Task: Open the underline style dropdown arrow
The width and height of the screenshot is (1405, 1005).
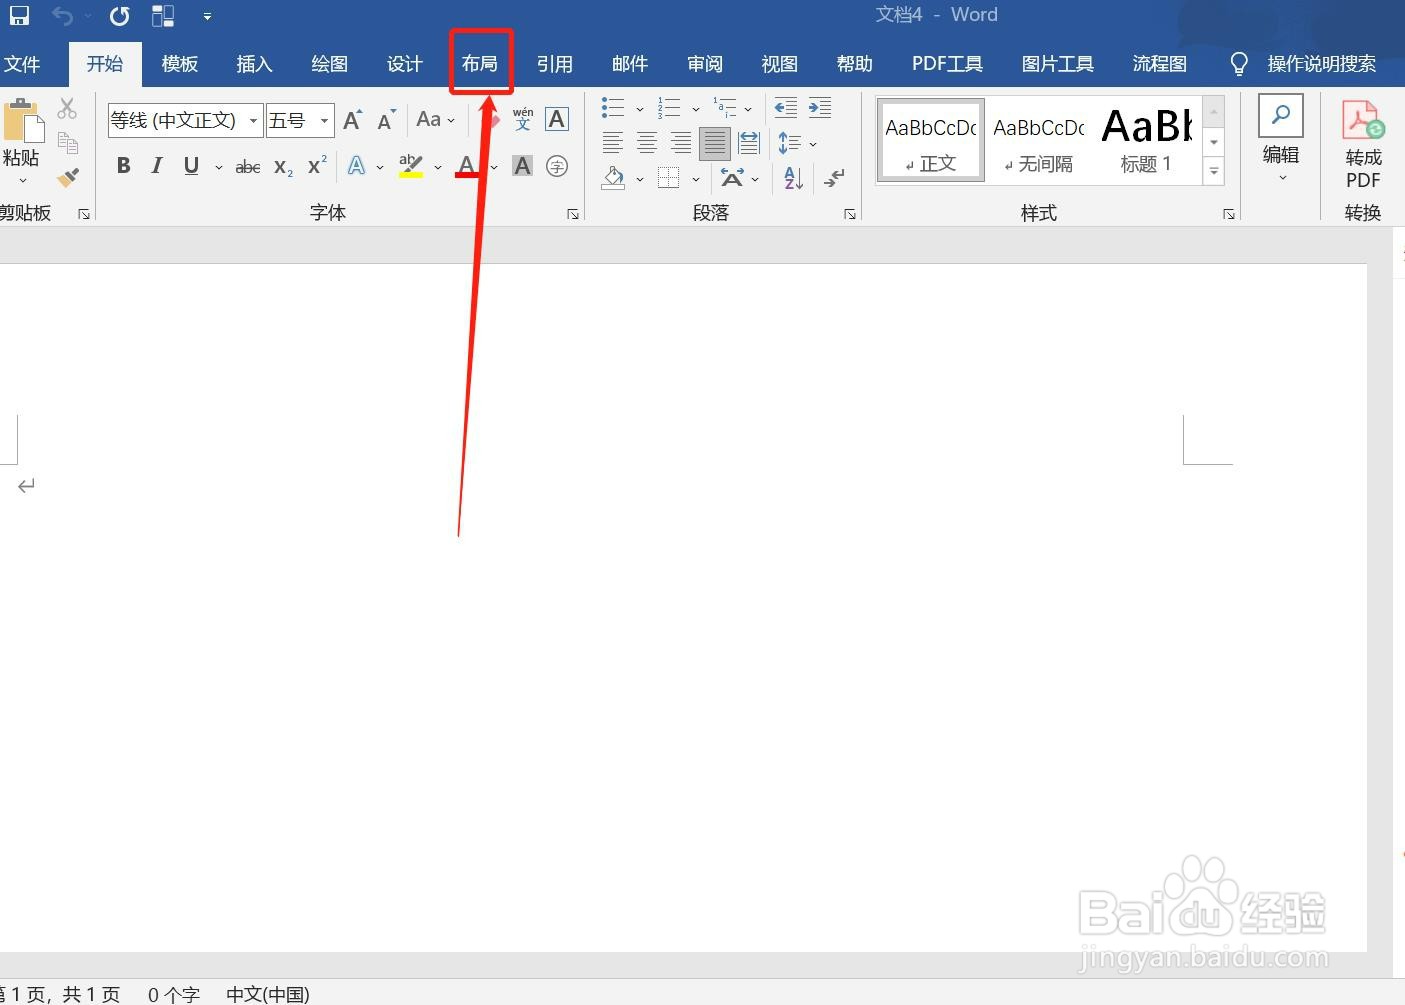Action: 218,167
